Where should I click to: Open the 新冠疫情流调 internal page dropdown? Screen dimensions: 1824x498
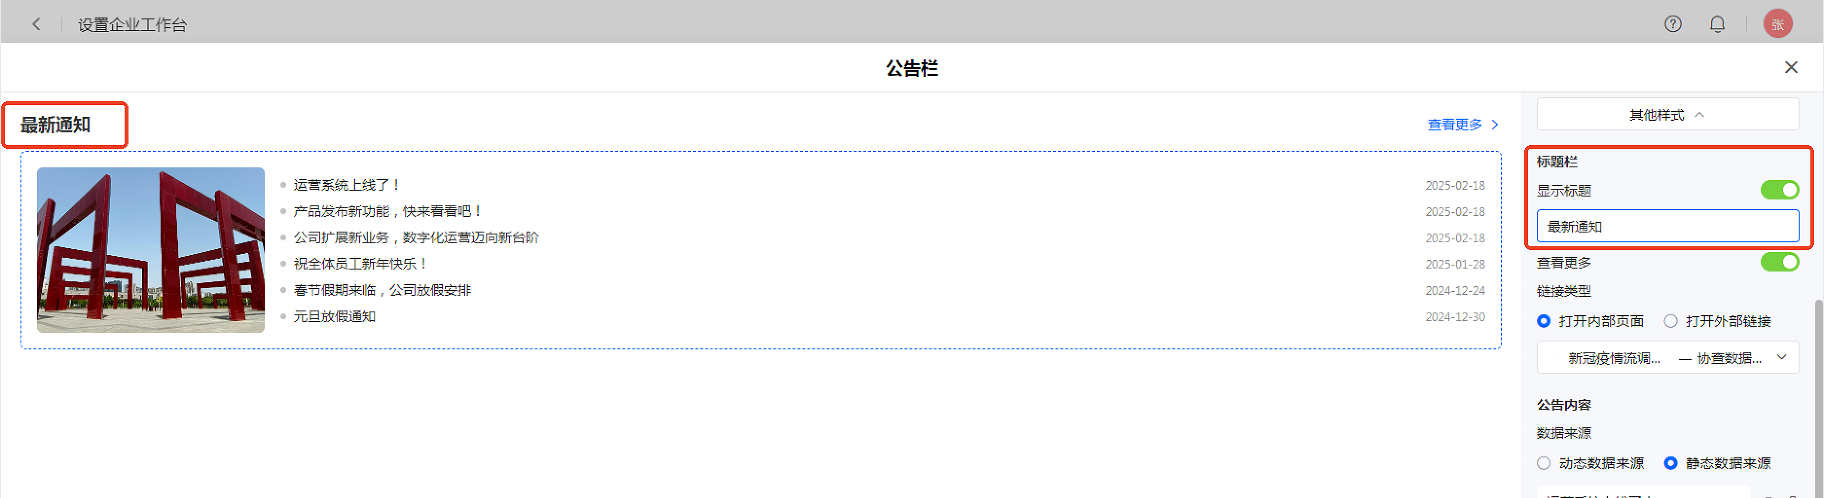pos(1667,358)
